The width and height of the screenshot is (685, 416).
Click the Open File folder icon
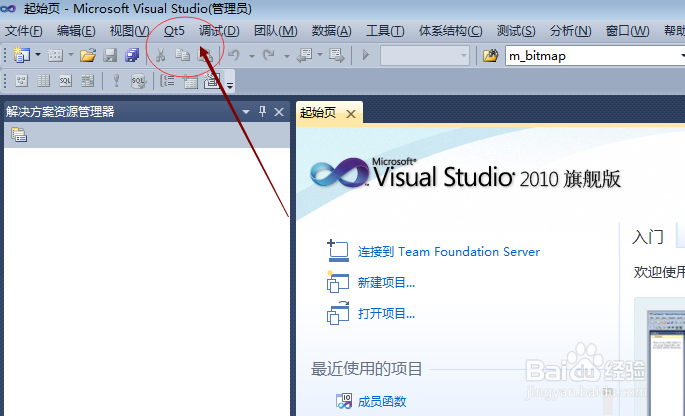pos(88,55)
